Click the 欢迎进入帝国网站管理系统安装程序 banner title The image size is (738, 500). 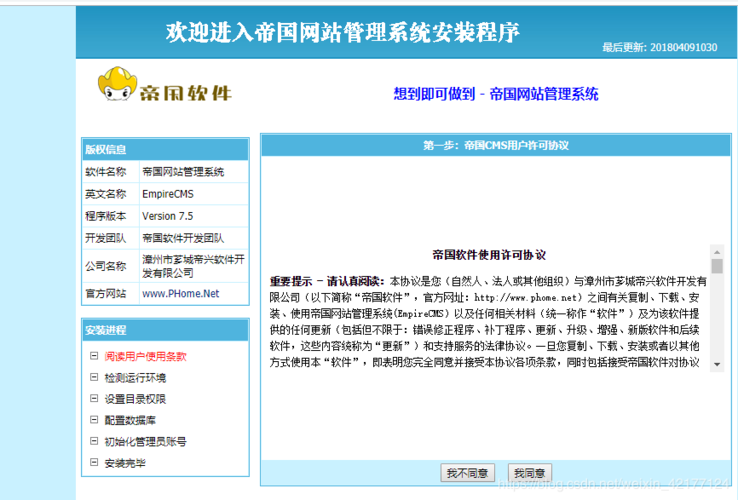pyautogui.click(x=343, y=32)
